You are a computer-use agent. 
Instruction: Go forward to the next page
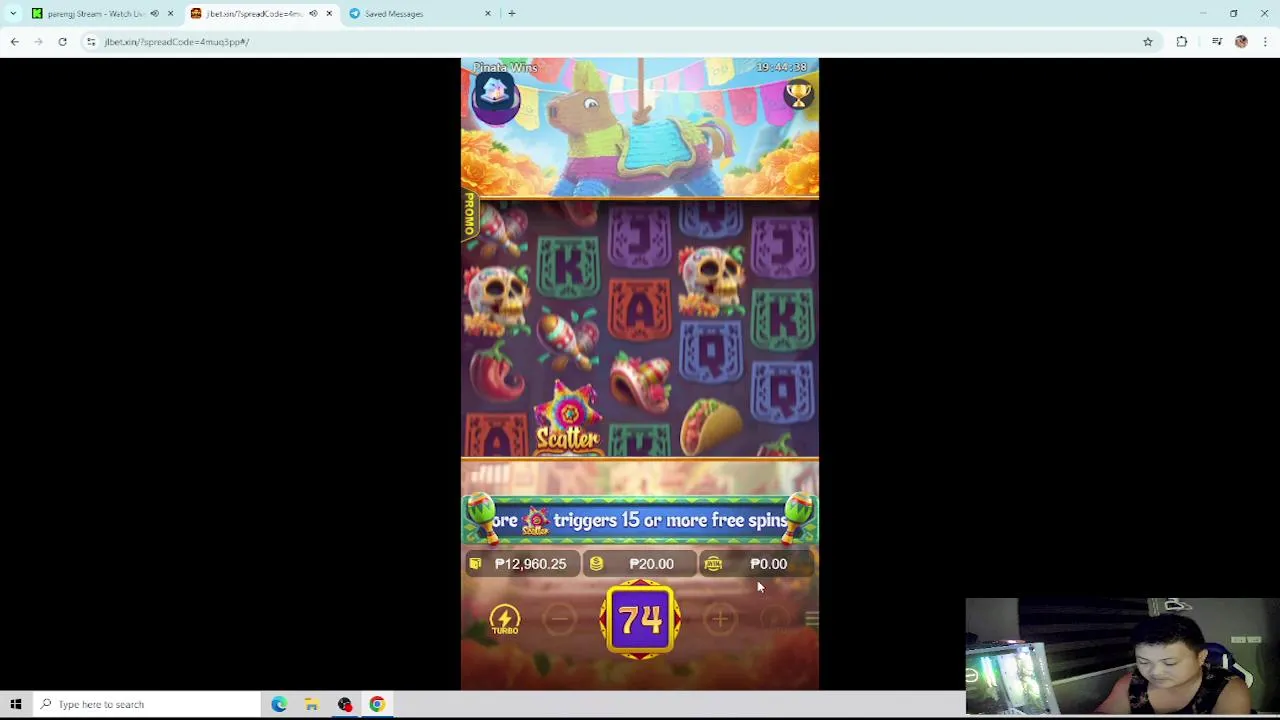tap(38, 42)
